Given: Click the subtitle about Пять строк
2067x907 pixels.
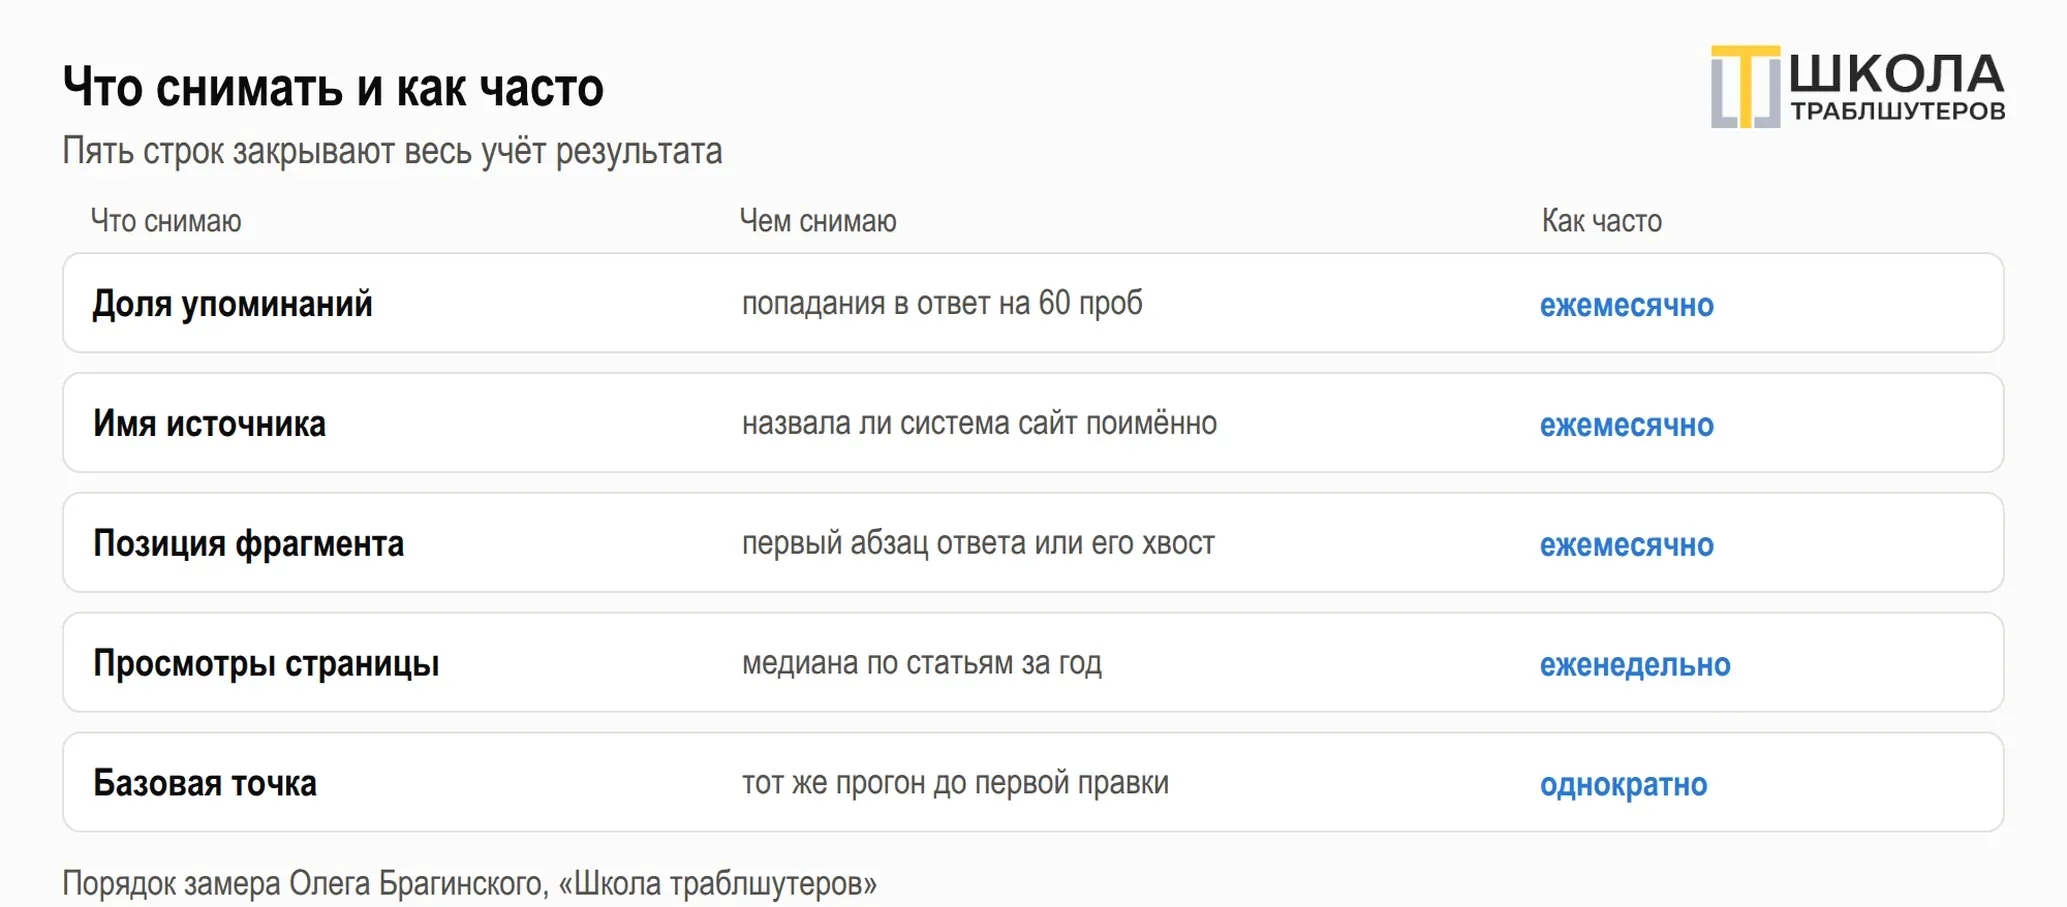Looking at the screenshot, I should [x=392, y=151].
